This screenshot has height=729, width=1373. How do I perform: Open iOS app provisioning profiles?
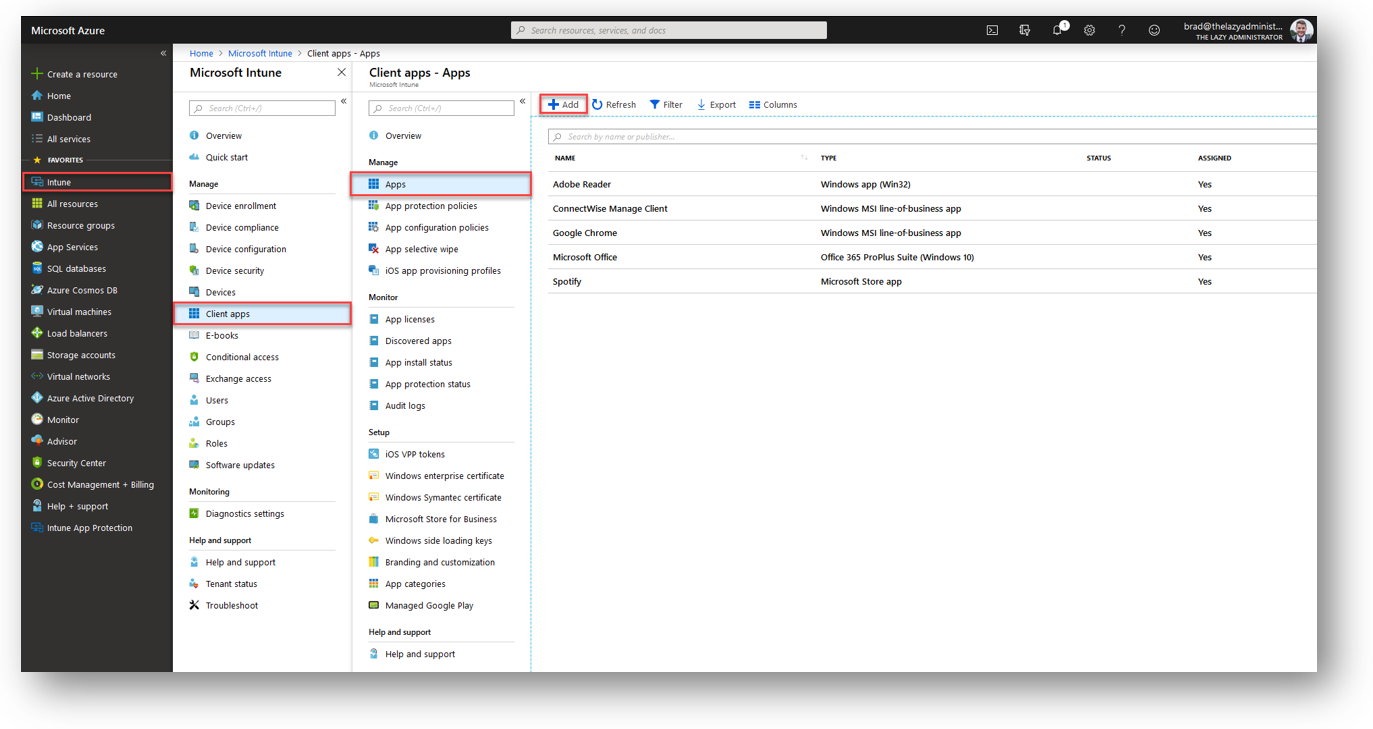pyautogui.click(x=441, y=271)
